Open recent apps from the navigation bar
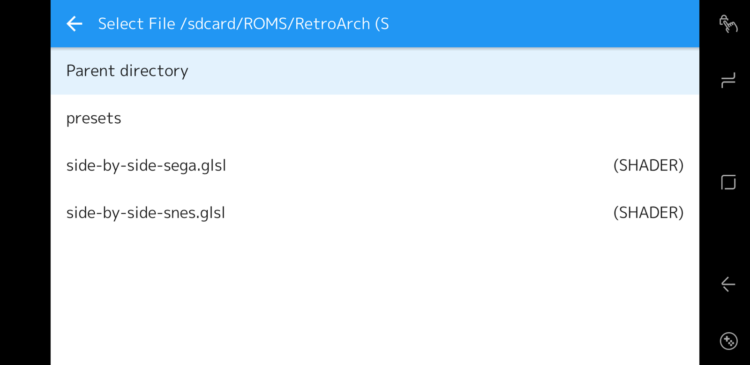Viewport: 750px width, 365px height. point(728,80)
